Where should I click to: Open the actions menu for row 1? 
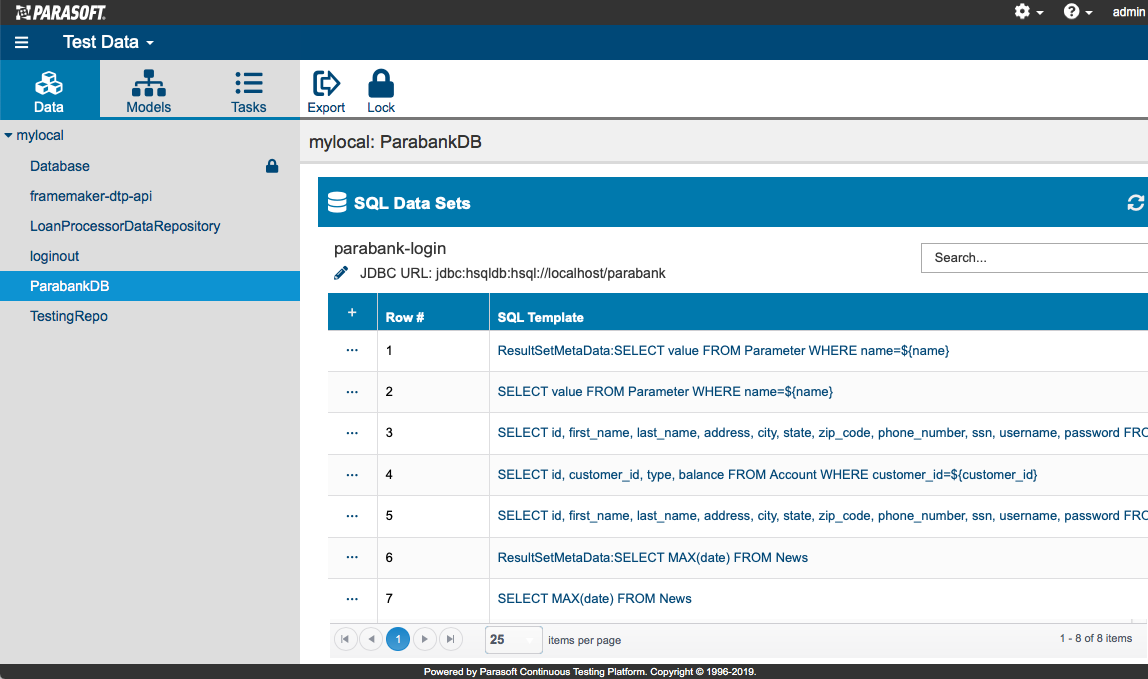tap(352, 350)
